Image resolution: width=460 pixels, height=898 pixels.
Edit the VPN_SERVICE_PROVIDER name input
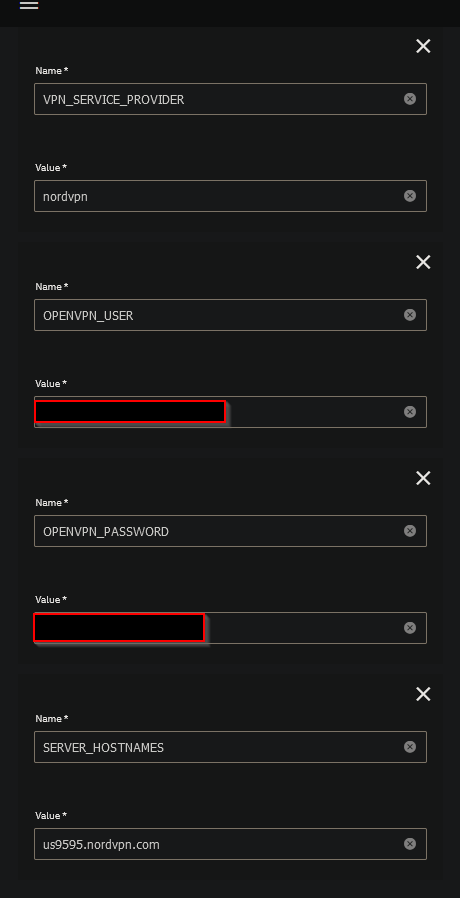230,99
